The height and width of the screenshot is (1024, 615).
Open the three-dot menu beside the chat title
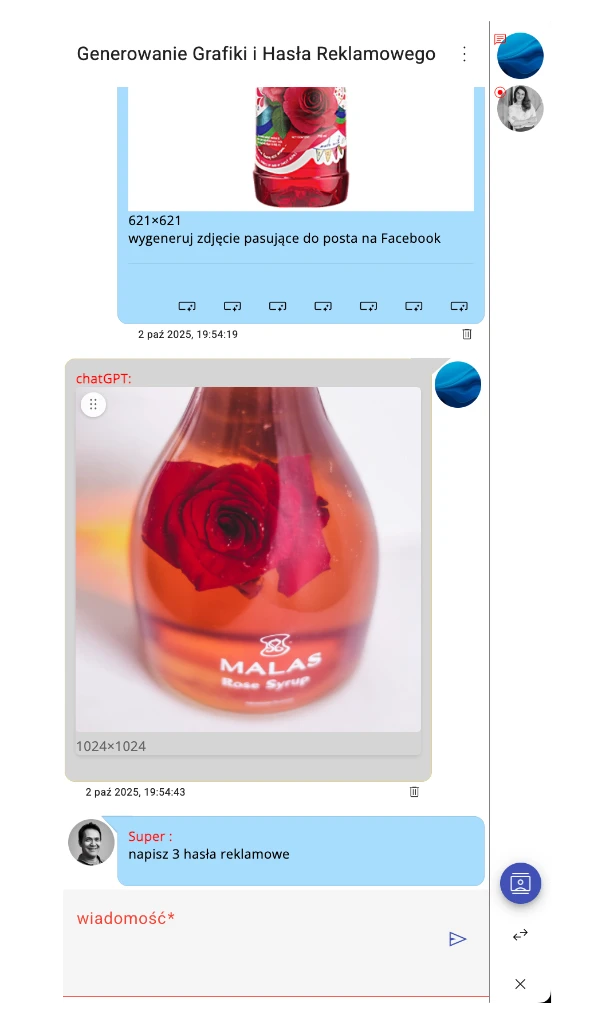coord(464,54)
